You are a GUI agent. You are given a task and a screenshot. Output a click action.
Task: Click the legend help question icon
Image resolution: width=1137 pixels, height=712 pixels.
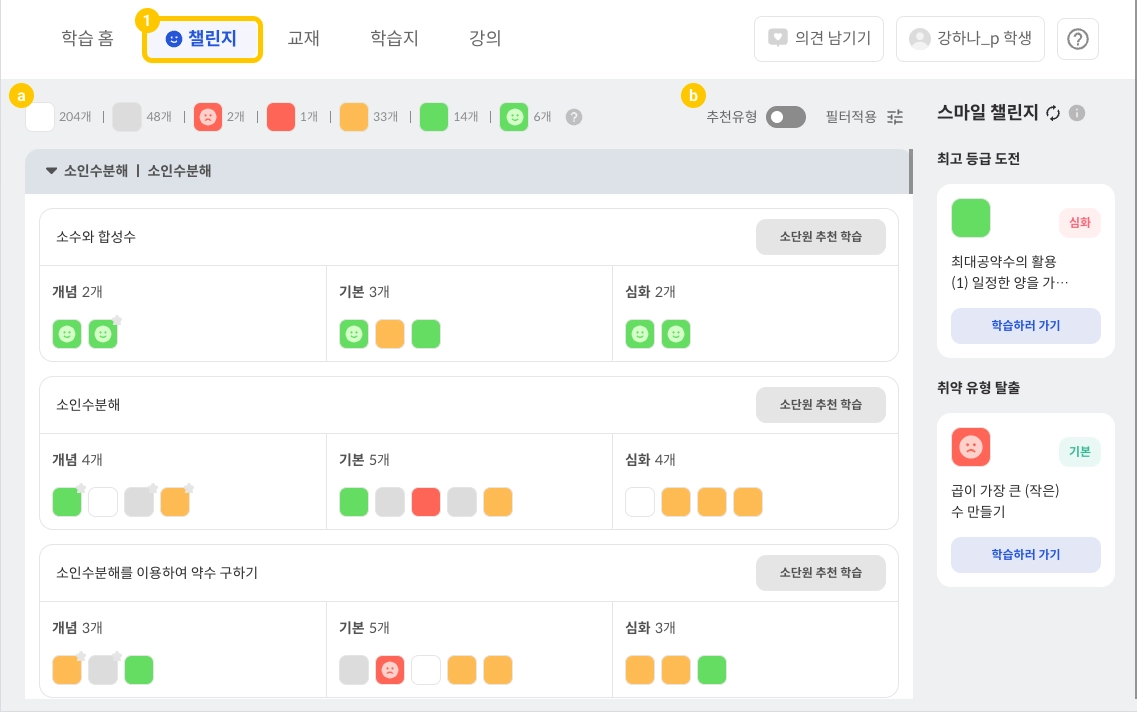click(x=573, y=117)
